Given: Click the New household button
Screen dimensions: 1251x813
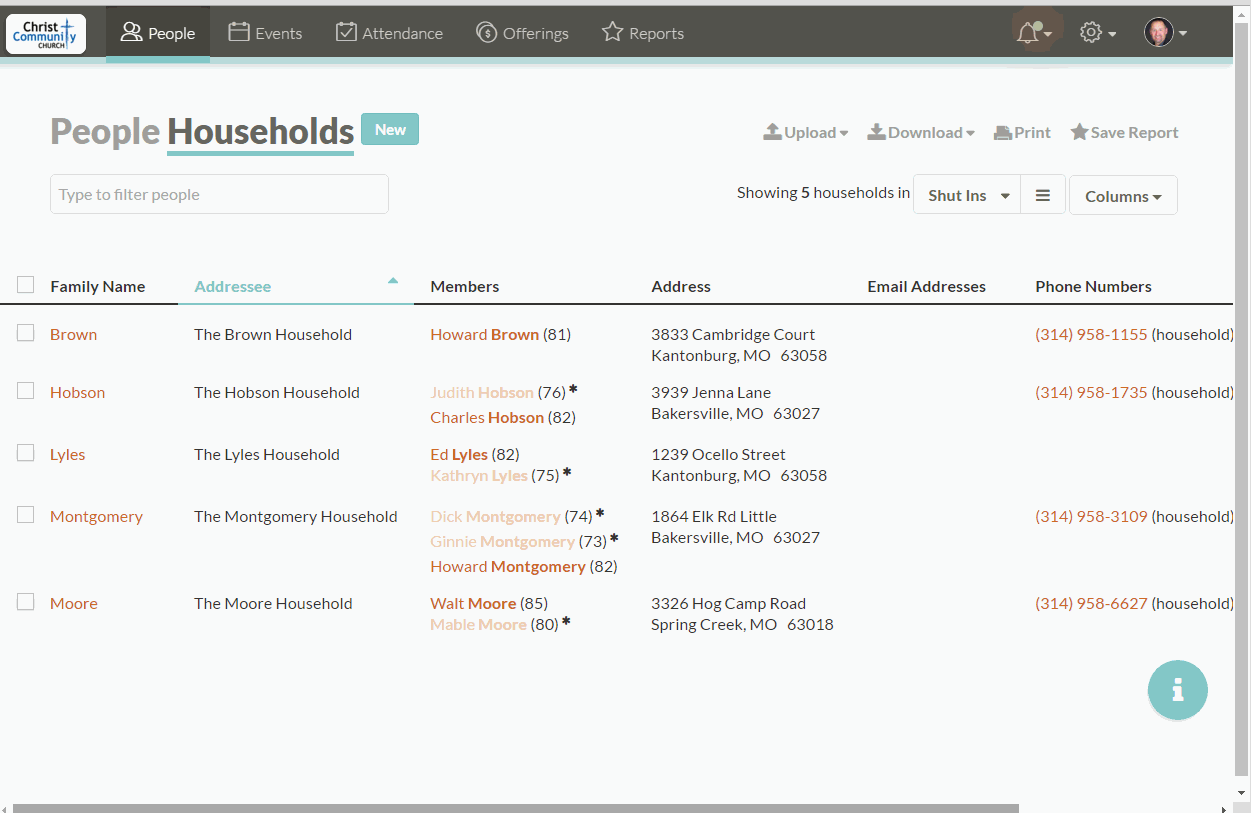Looking at the screenshot, I should point(390,130).
